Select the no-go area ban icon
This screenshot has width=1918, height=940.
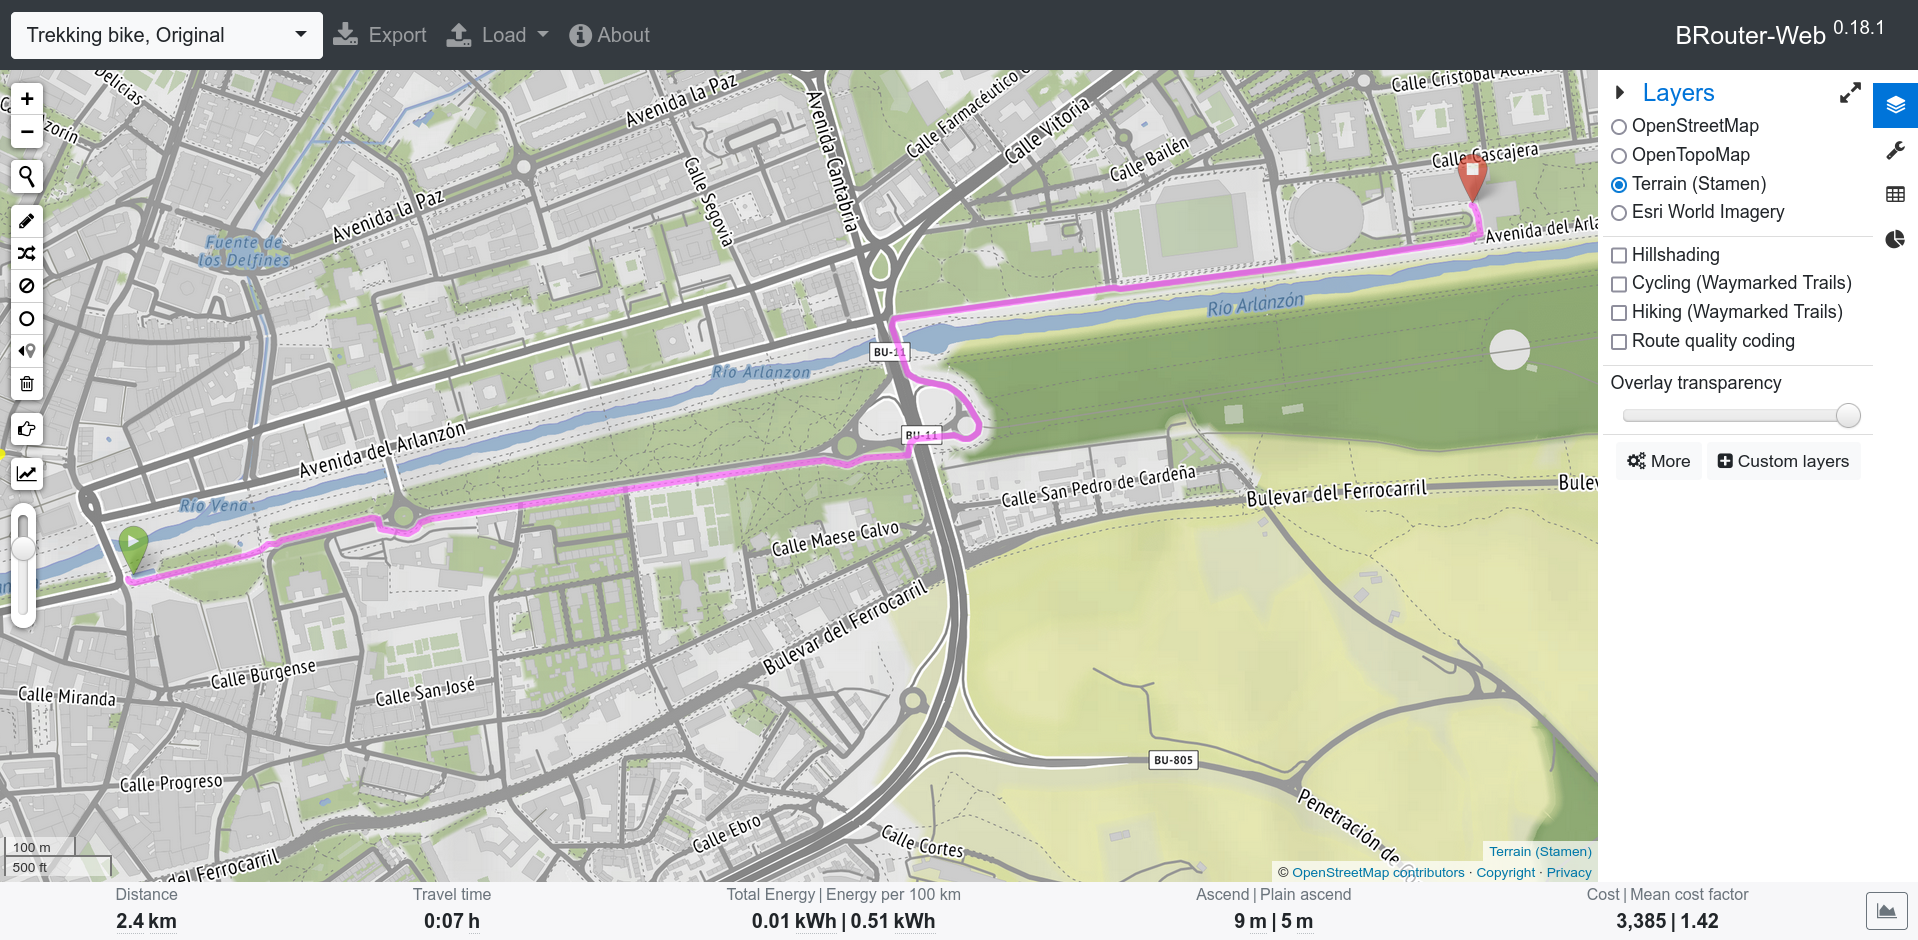[27, 286]
